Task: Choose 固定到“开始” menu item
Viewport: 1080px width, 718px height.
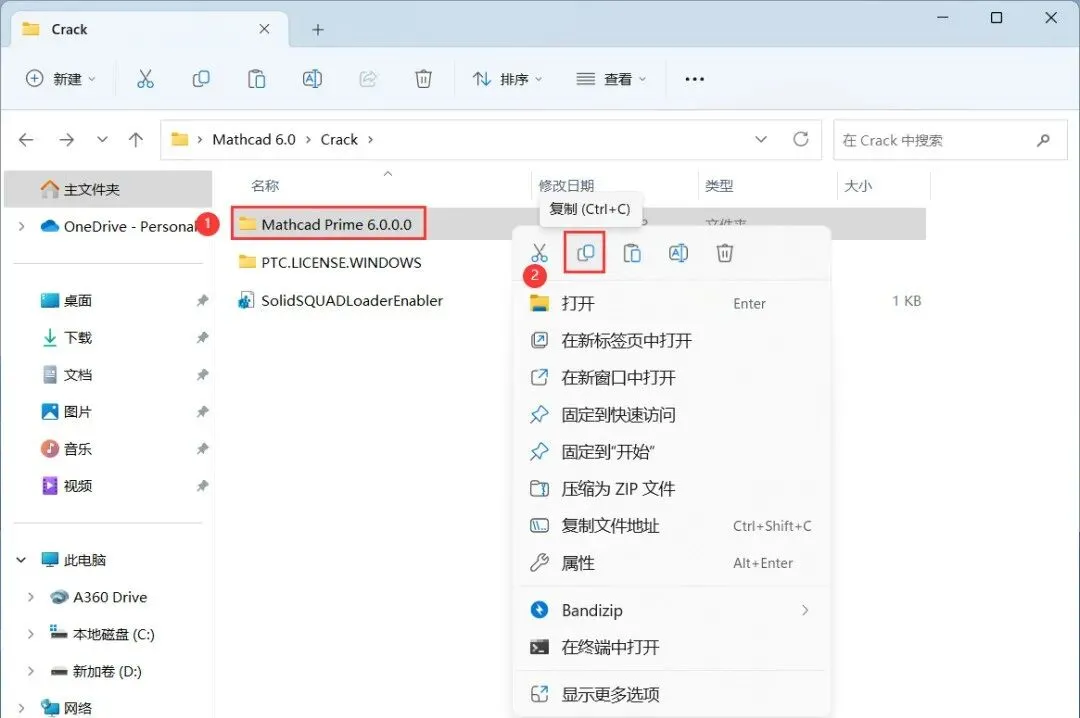Action: 672,452
